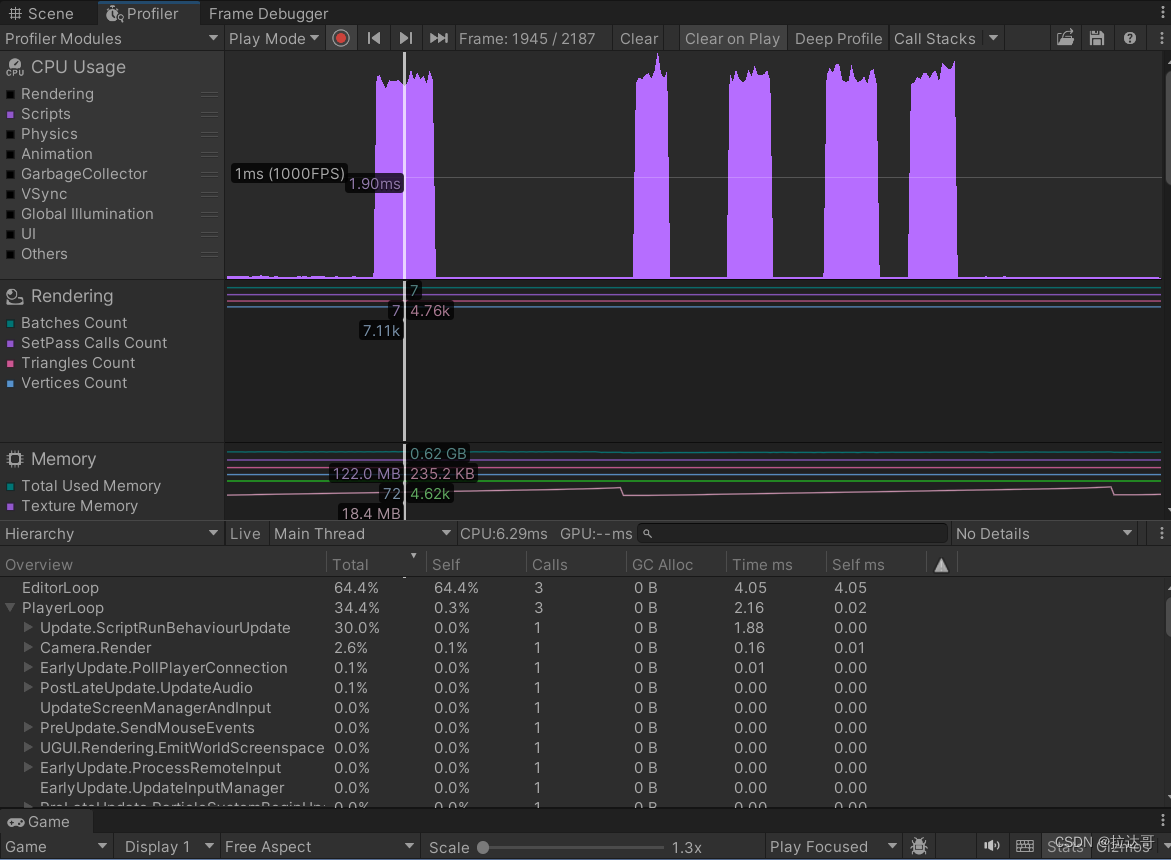Image resolution: width=1171 pixels, height=860 pixels.
Task: Jump to current frame in Profiler
Action: 438,38
